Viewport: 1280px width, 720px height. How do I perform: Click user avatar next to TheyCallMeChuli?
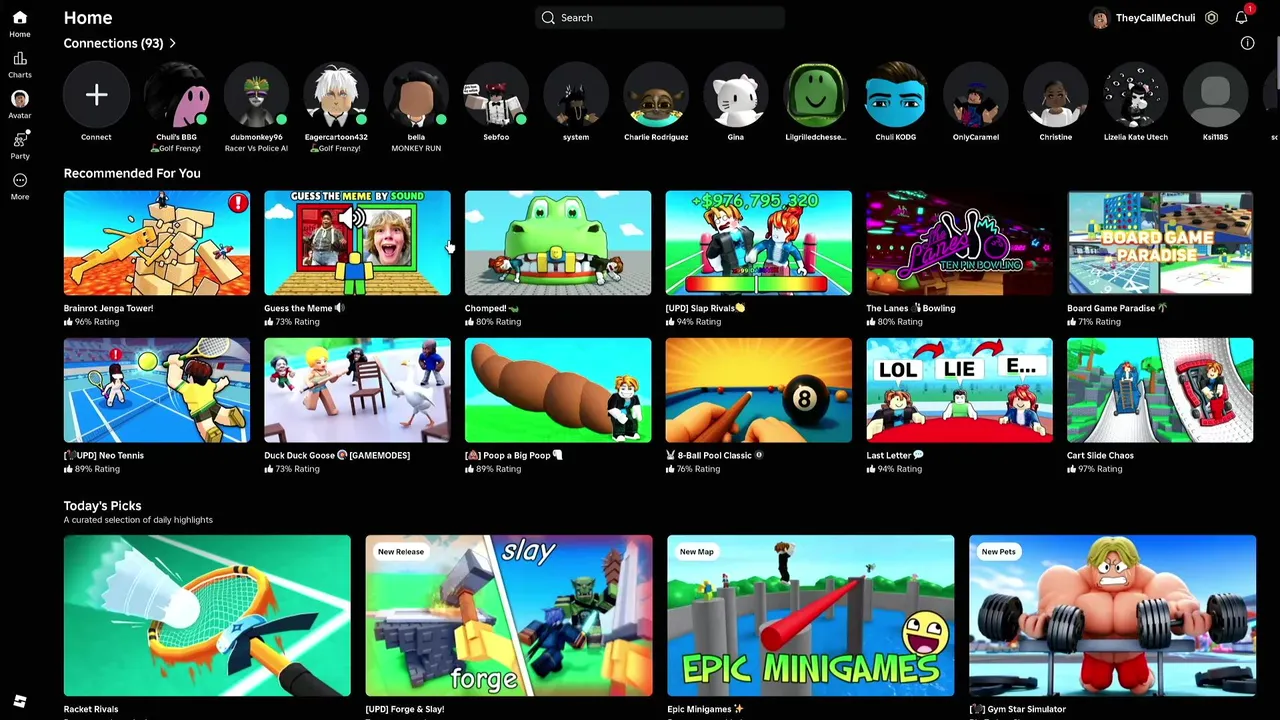point(1100,18)
